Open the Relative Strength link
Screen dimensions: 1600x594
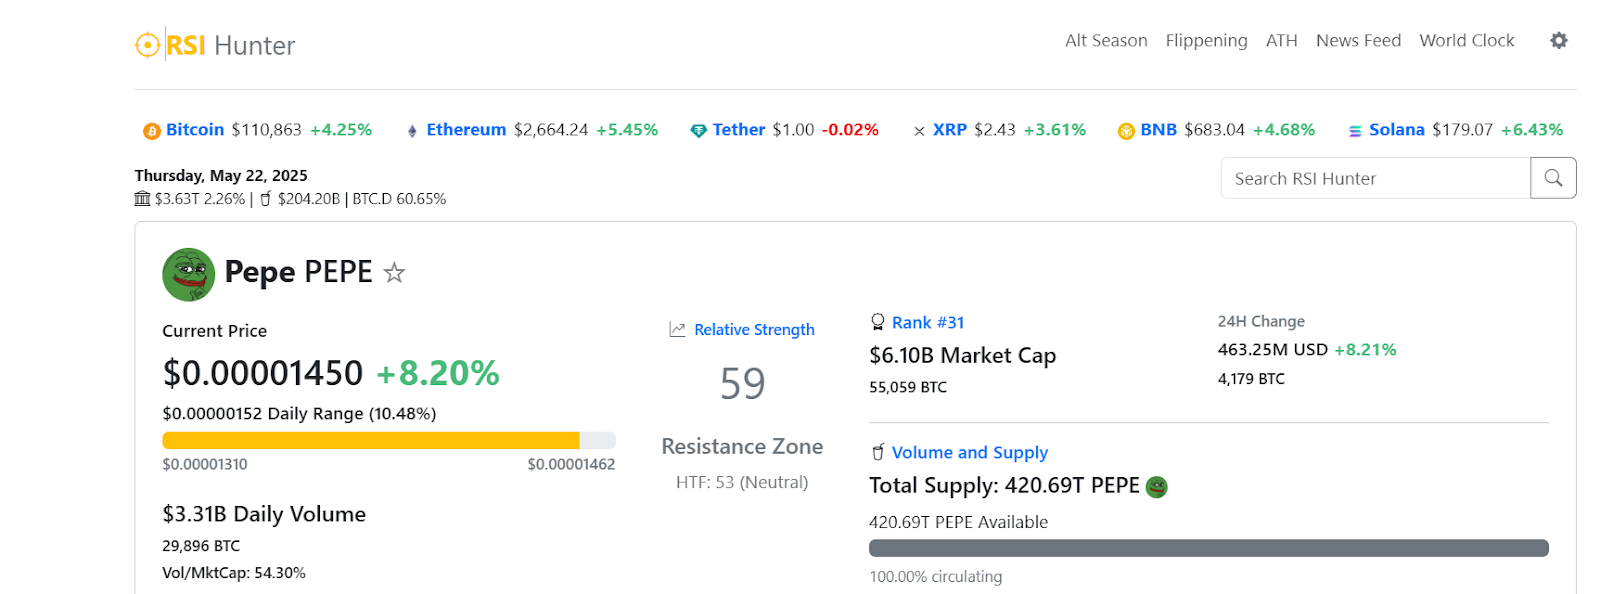click(754, 330)
